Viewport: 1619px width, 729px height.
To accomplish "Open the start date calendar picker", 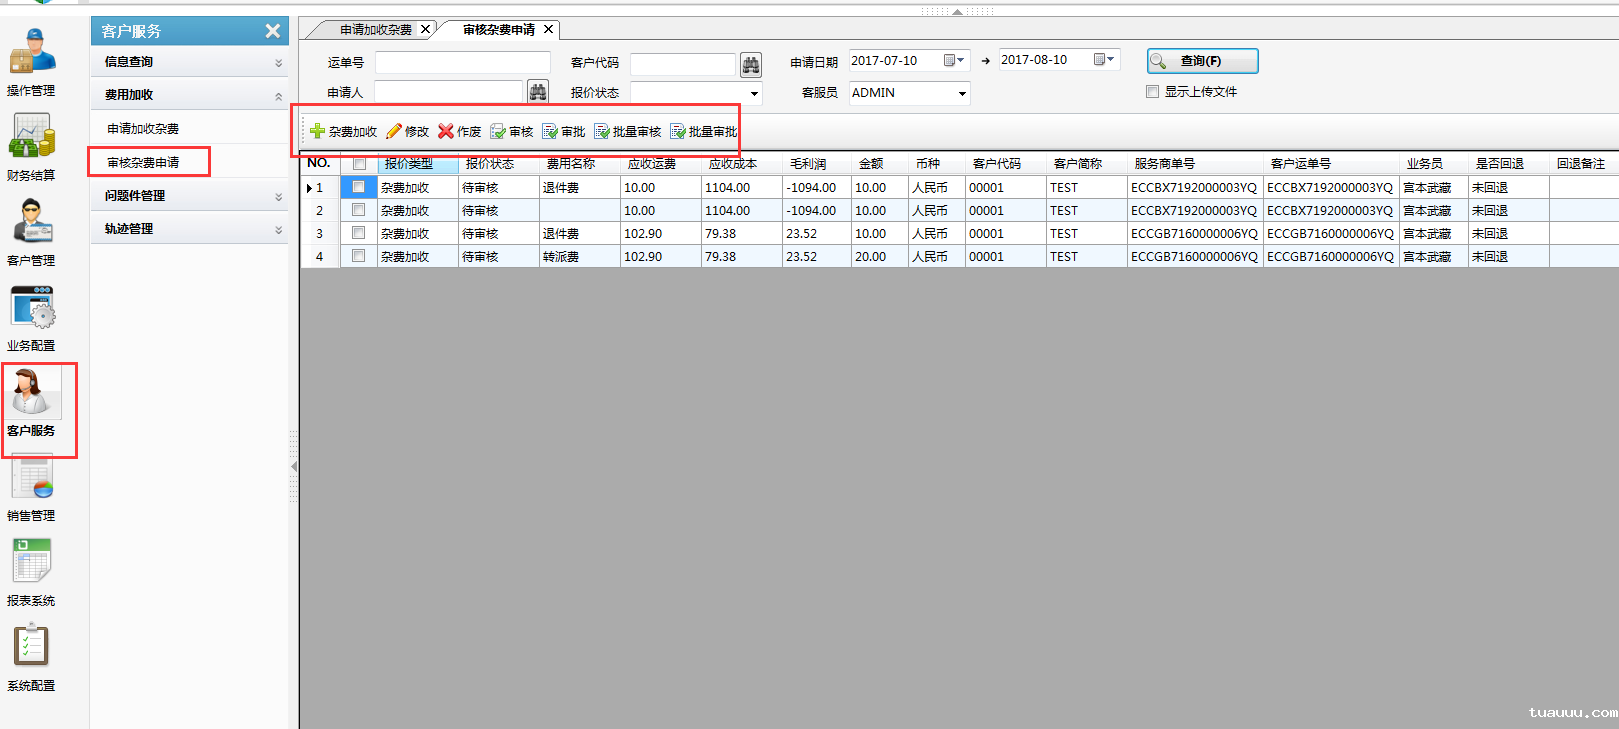I will coord(954,60).
